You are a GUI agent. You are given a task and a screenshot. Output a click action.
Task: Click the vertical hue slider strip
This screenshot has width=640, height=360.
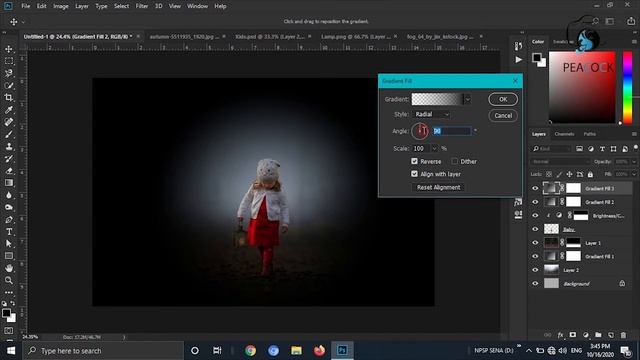pos(627,87)
